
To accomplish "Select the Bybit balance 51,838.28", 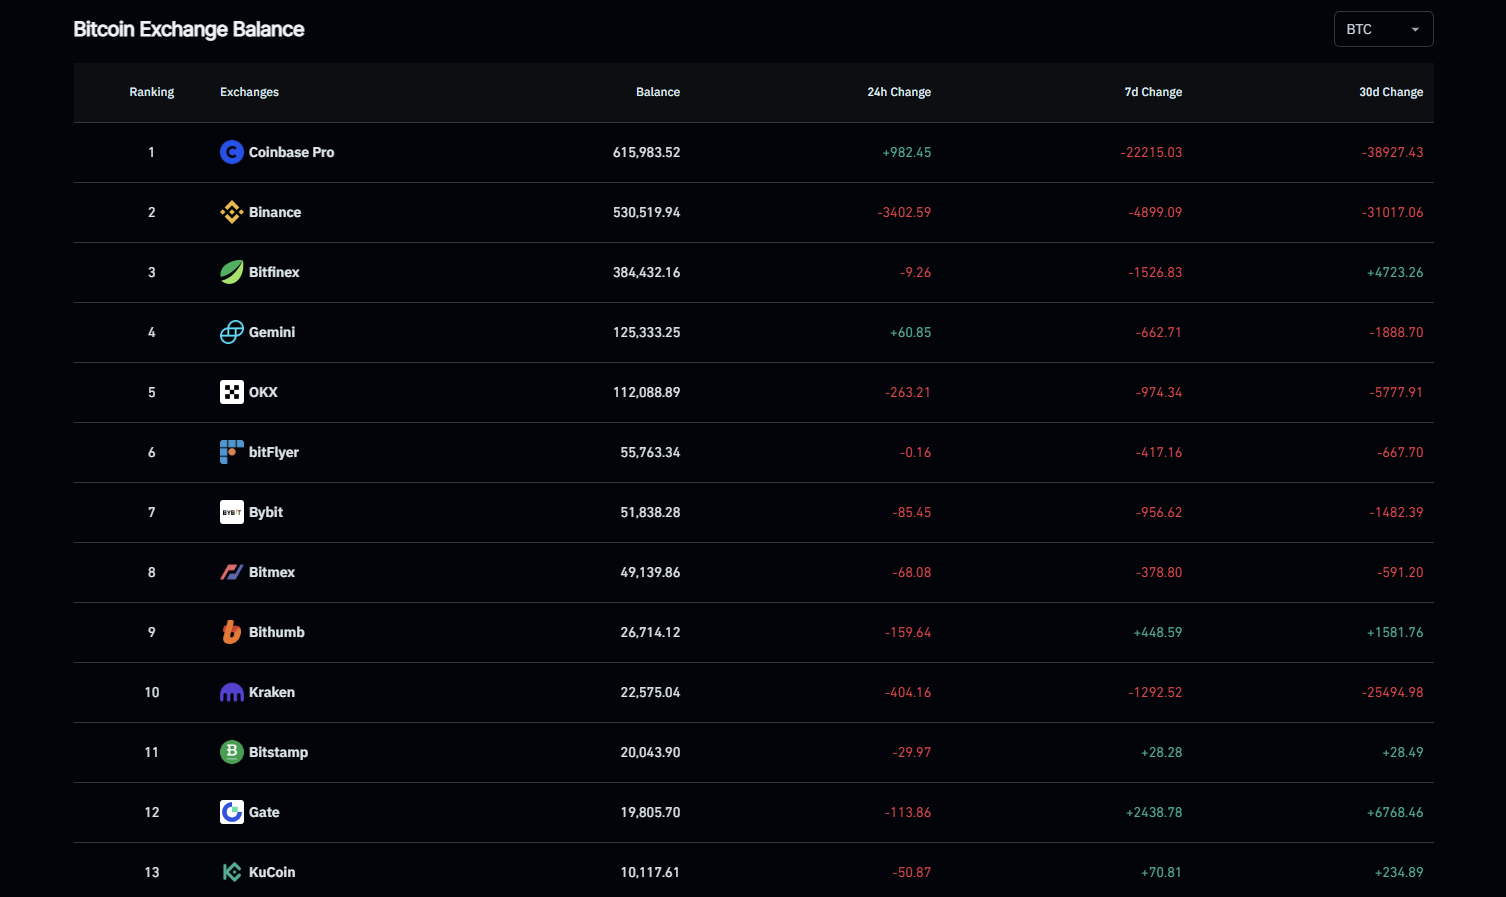I will pos(650,512).
